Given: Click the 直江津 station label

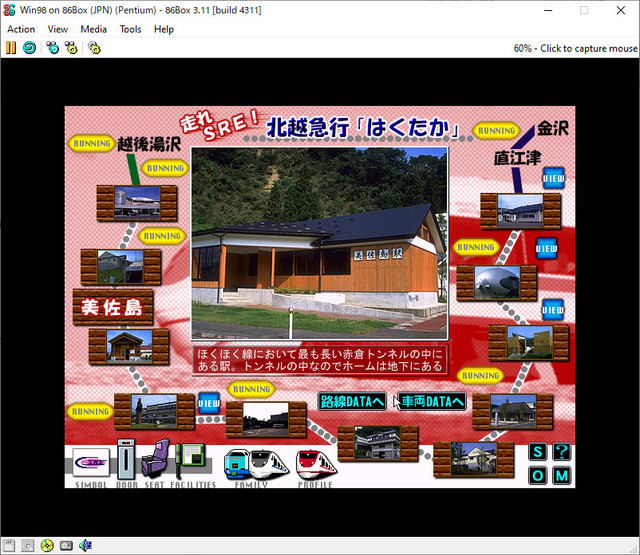Looking at the screenshot, I should tap(518, 158).
